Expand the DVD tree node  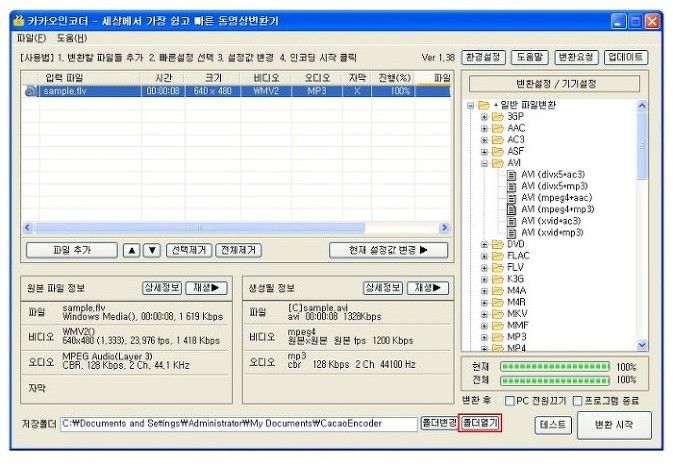click(x=484, y=244)
